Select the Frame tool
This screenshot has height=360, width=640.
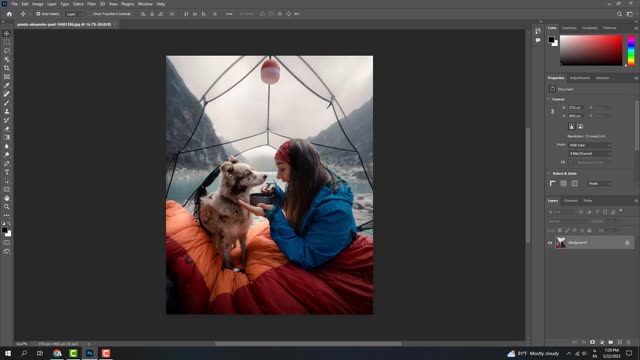[7, 77]
